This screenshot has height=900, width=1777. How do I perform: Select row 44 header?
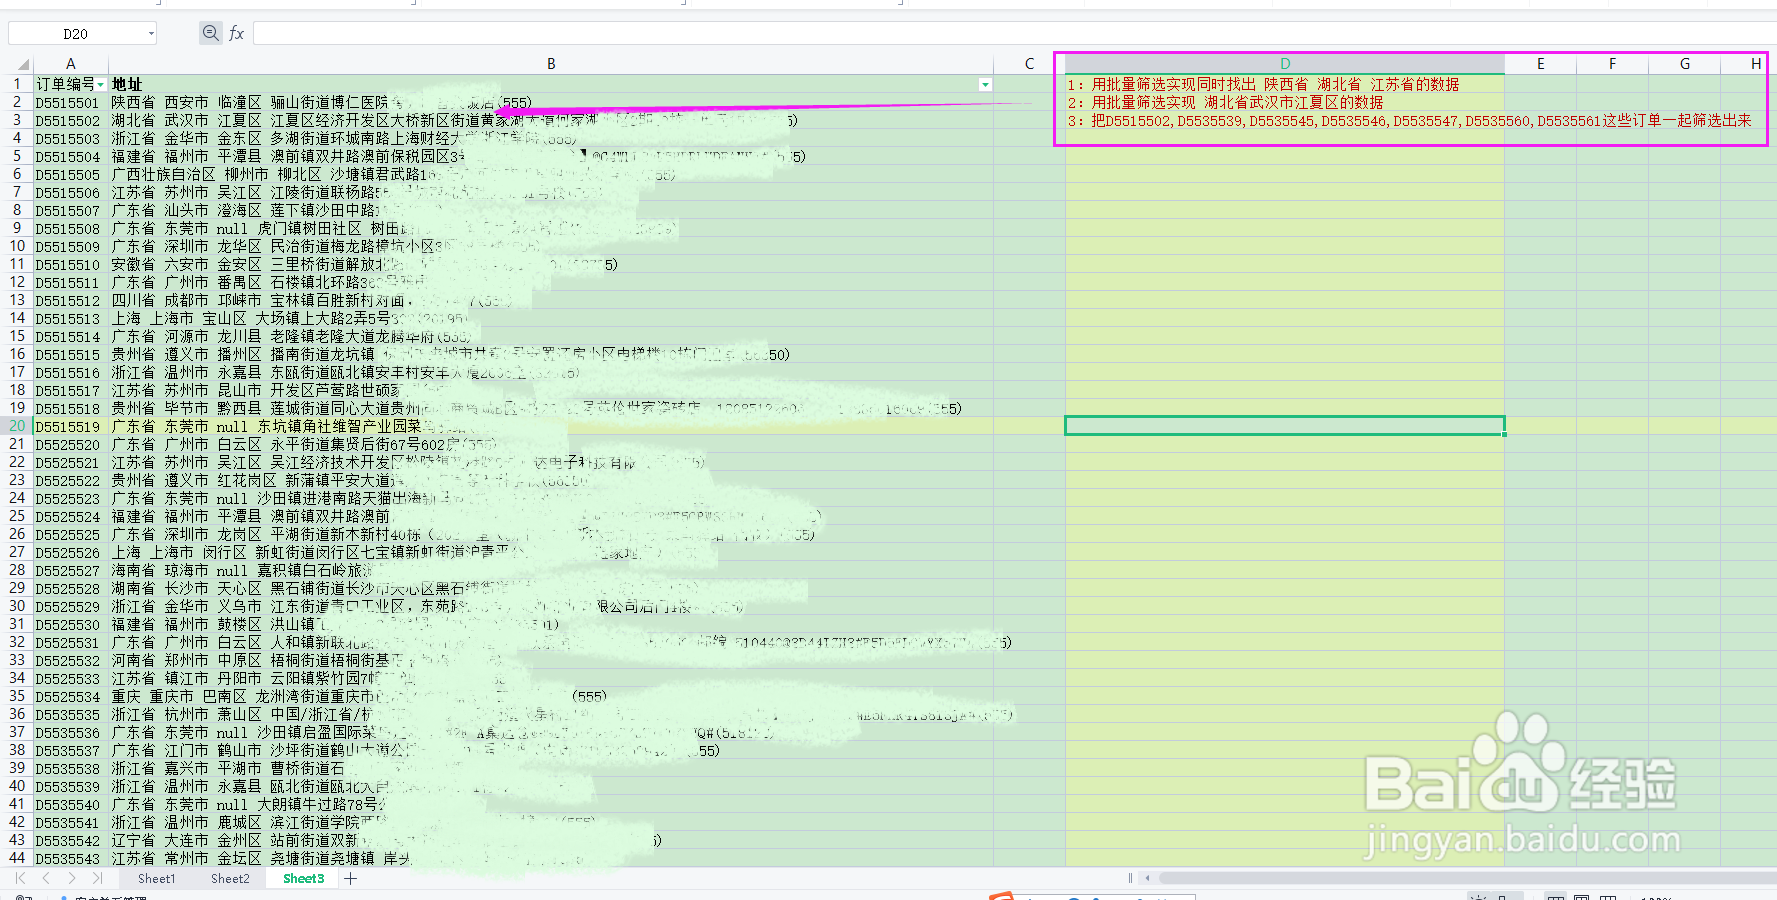coord(17,858)
